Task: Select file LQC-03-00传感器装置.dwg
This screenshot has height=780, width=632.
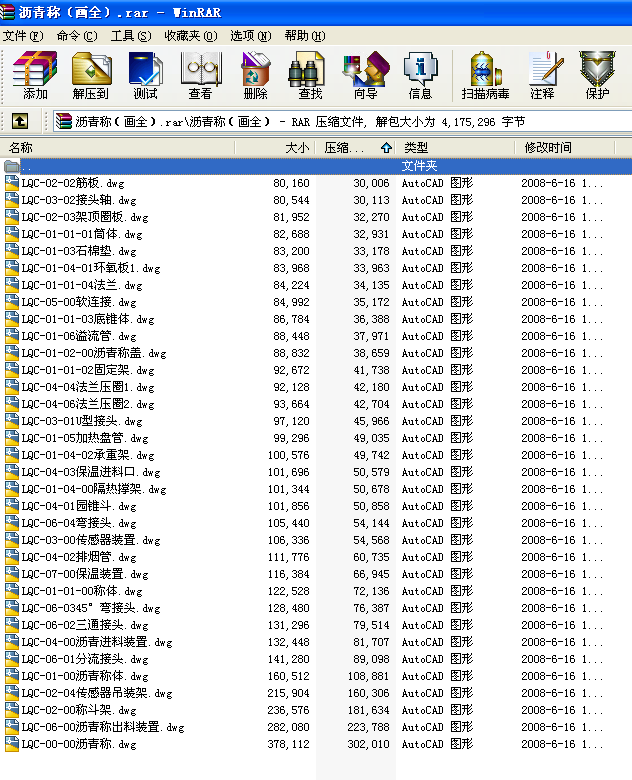Action: (91, 540)
